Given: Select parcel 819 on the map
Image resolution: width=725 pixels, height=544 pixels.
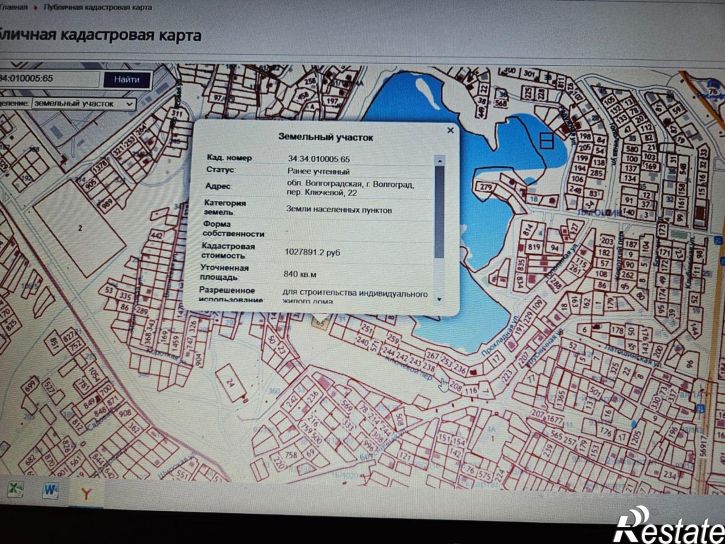Looking at the screenshot, I should click(534, 246).
